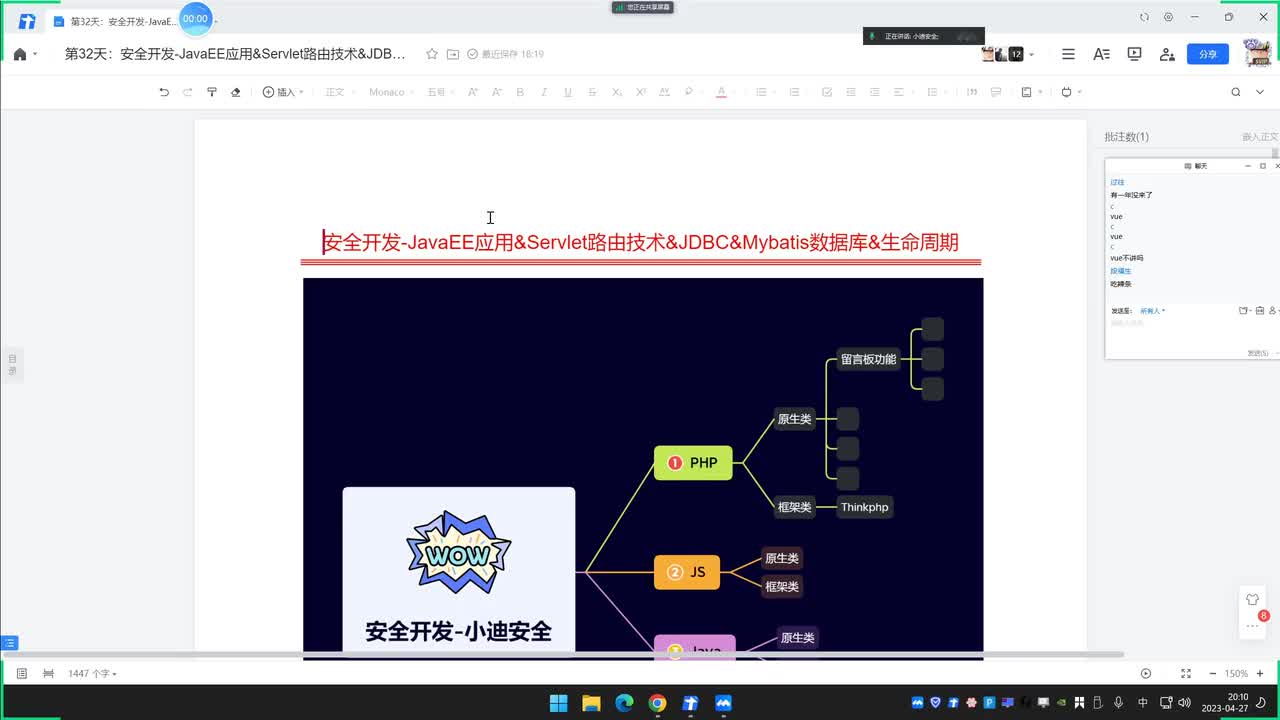Viewport: 1280px width, 720px height.
Task: Insert a numbered list
Action: click(795, 92)
